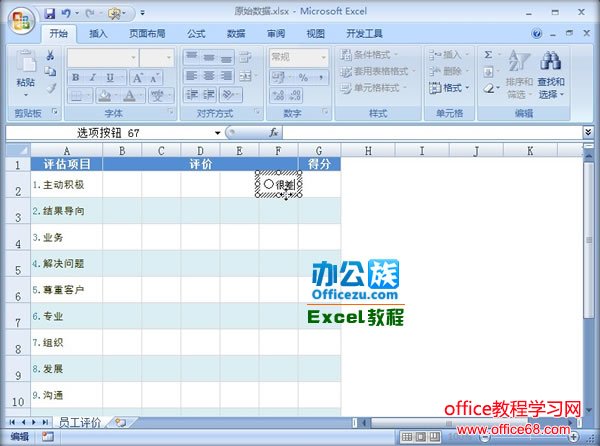Screen dimensions: 600x446
Task: Open the Office button menu
Action: [x=22, y=20]
